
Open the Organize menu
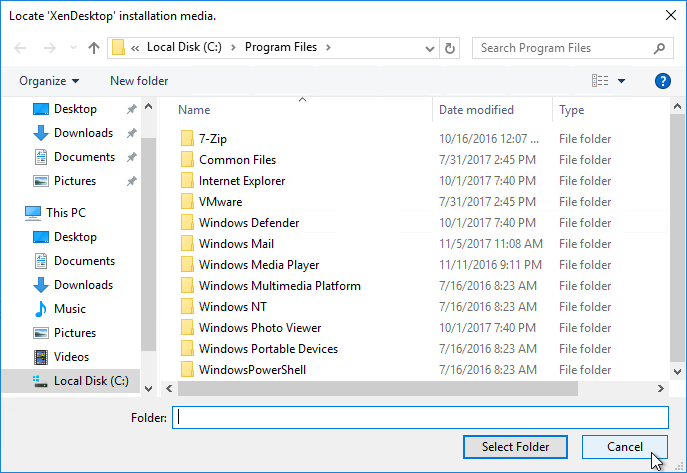[x=49, y=81]
